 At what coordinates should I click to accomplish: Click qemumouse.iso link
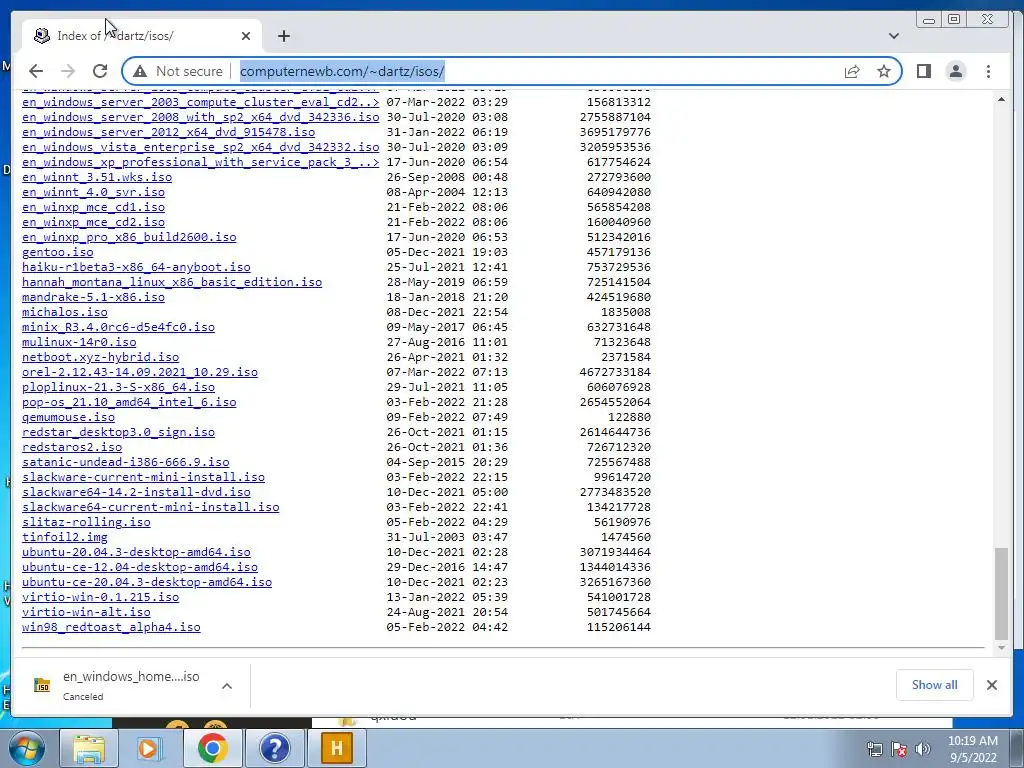tap(69, 417)
